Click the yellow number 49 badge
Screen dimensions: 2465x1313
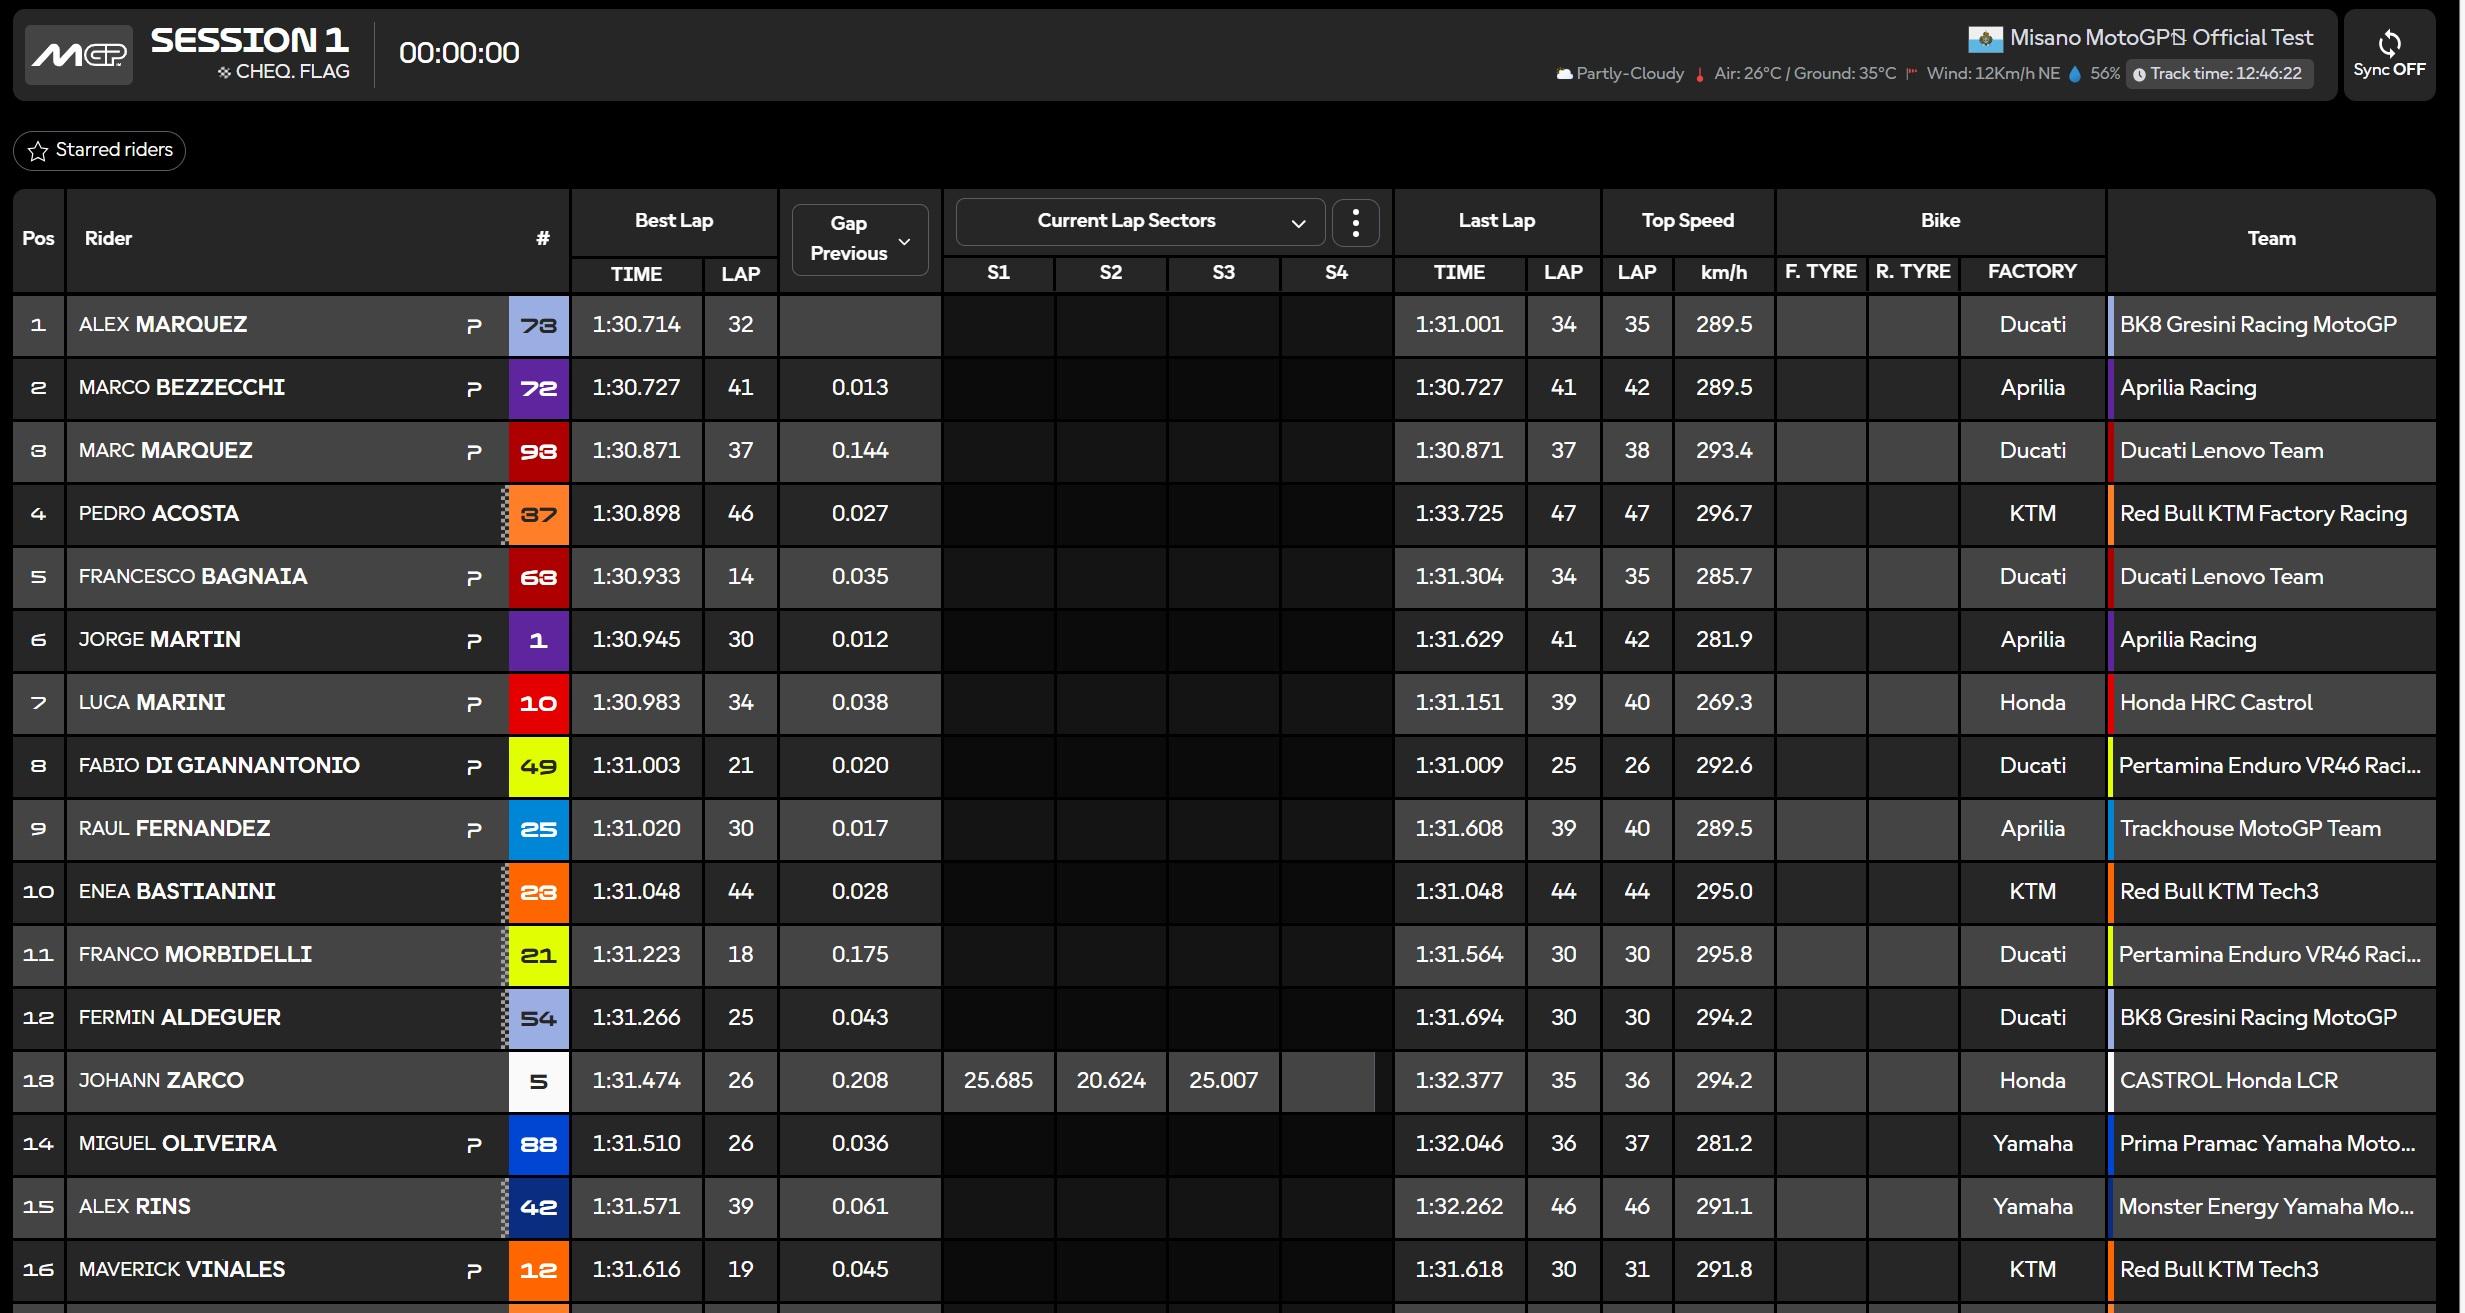(x=539, y=767)
